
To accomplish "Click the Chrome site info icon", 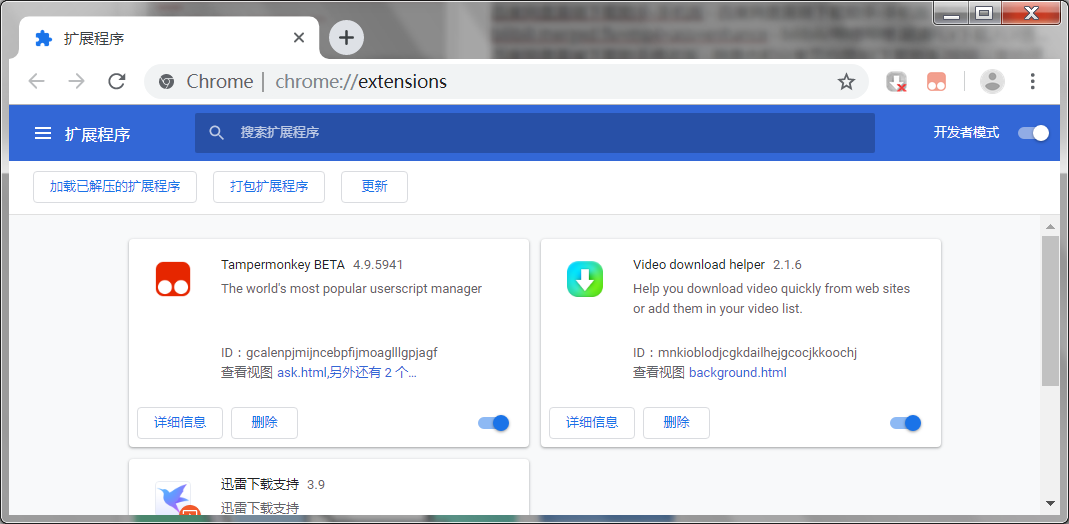I will tap(166, 82).
